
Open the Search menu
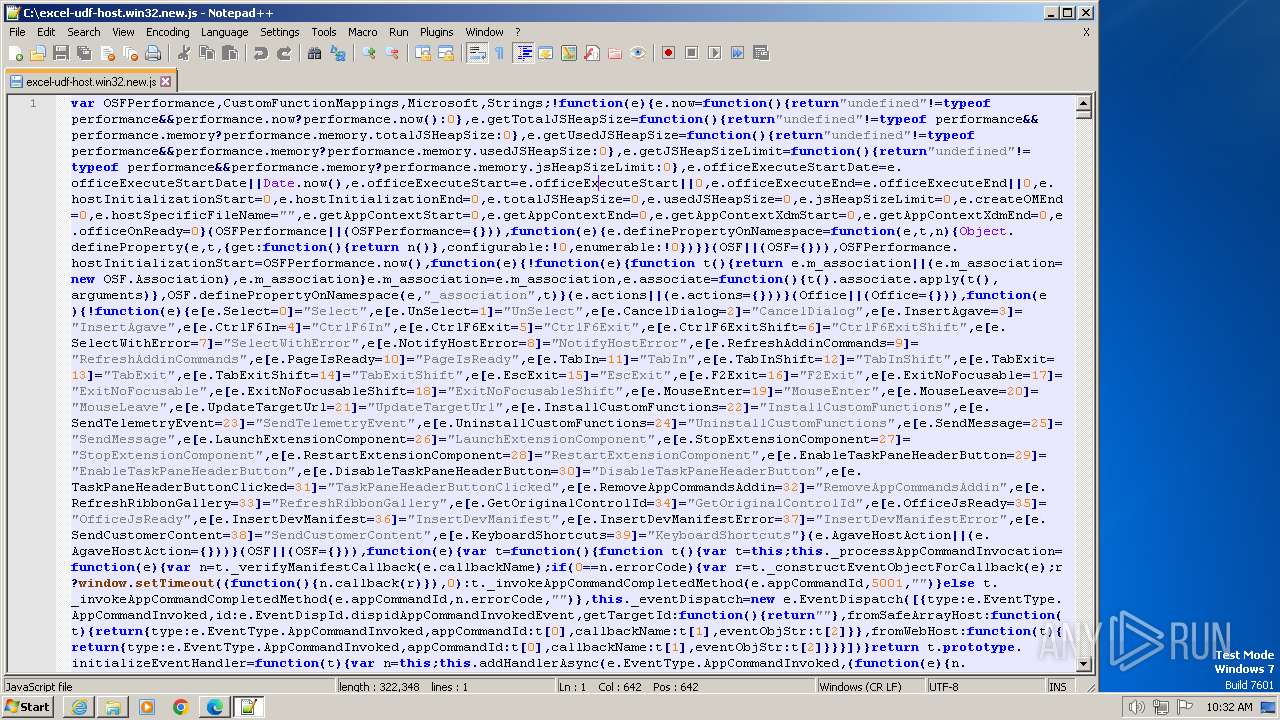click(84, 32)
